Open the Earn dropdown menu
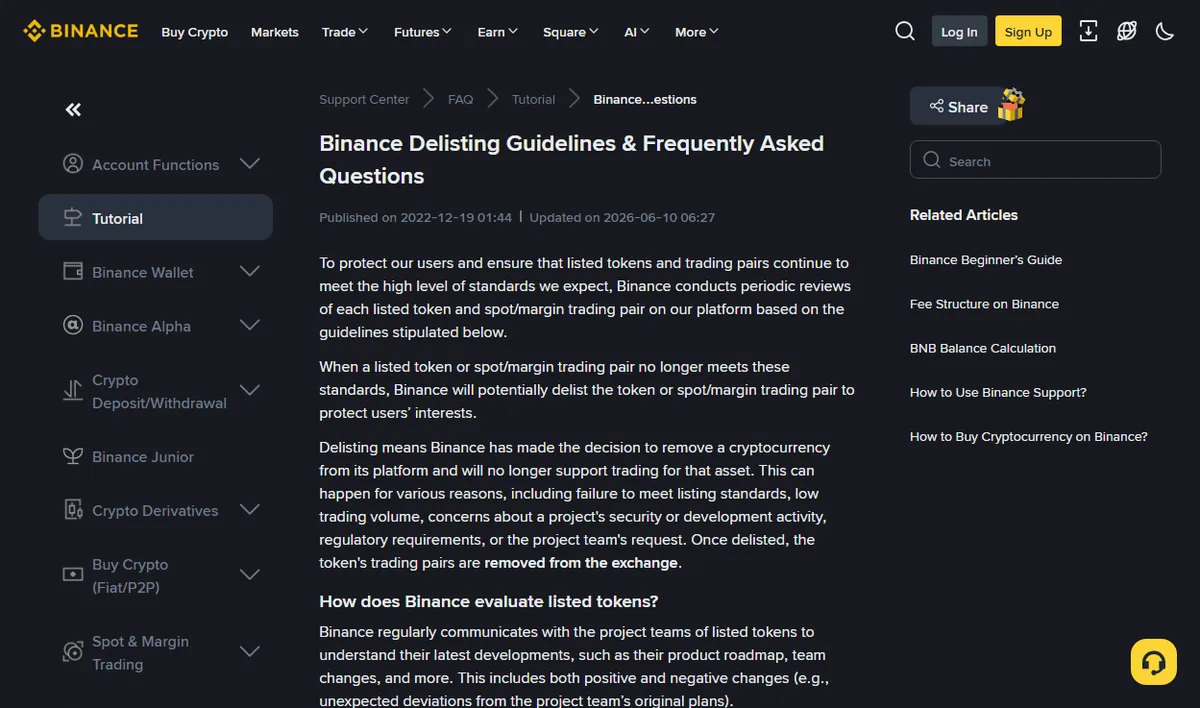1200x708 pixels. (498, 32)
